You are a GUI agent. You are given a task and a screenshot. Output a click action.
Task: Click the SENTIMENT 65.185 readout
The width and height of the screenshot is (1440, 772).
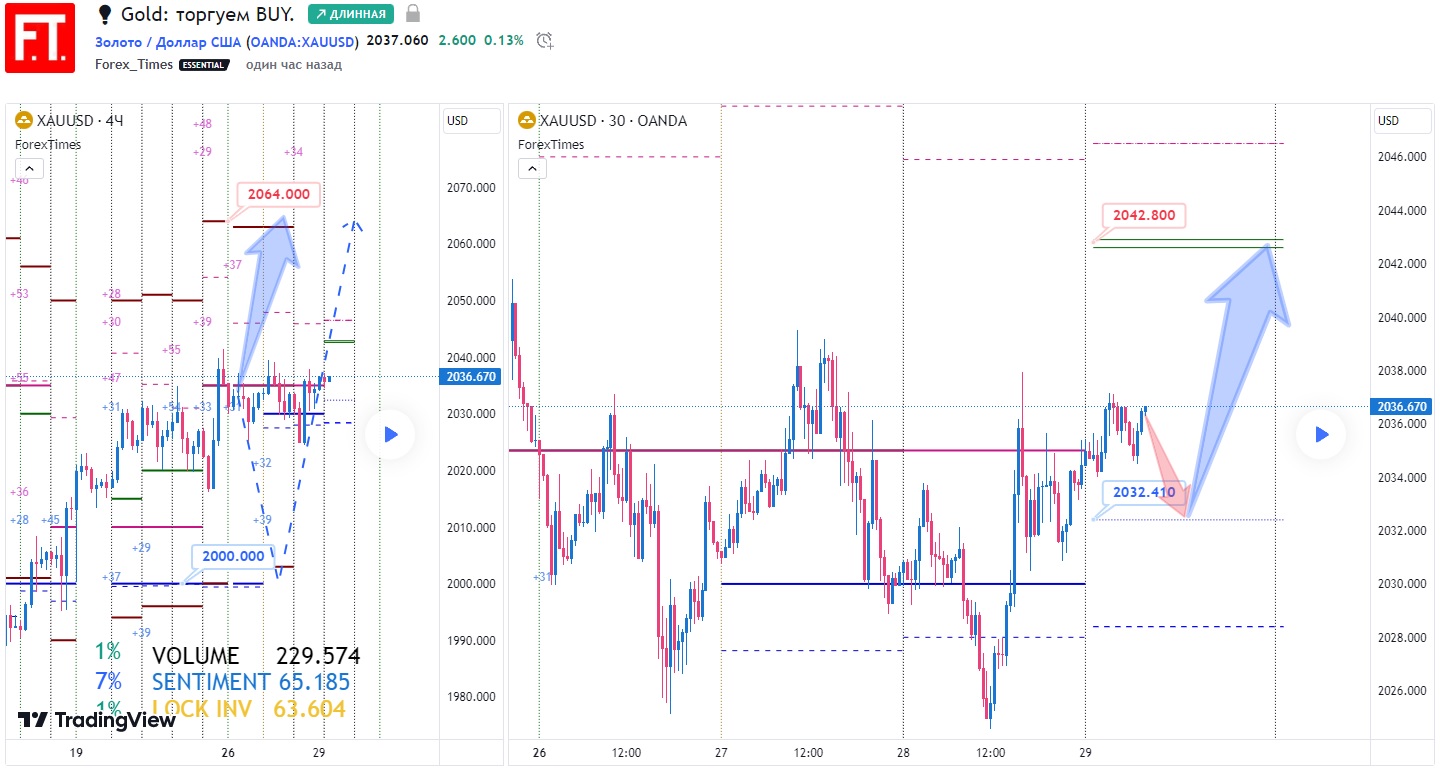point(251,682)
